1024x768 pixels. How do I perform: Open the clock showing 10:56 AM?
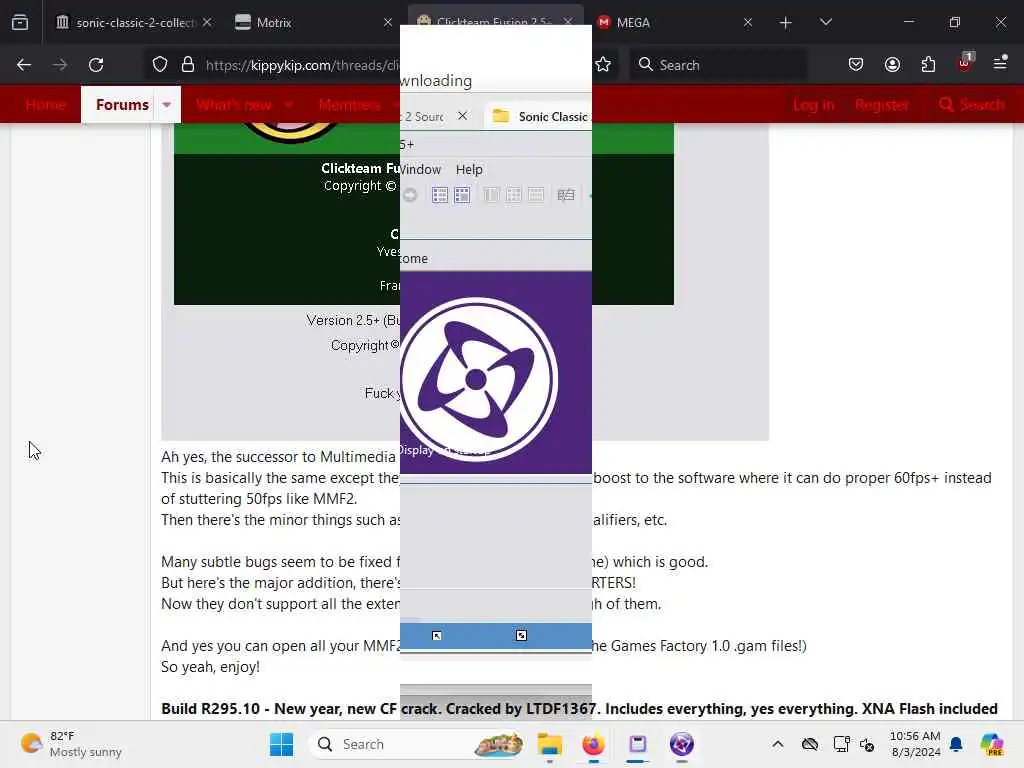915,744
